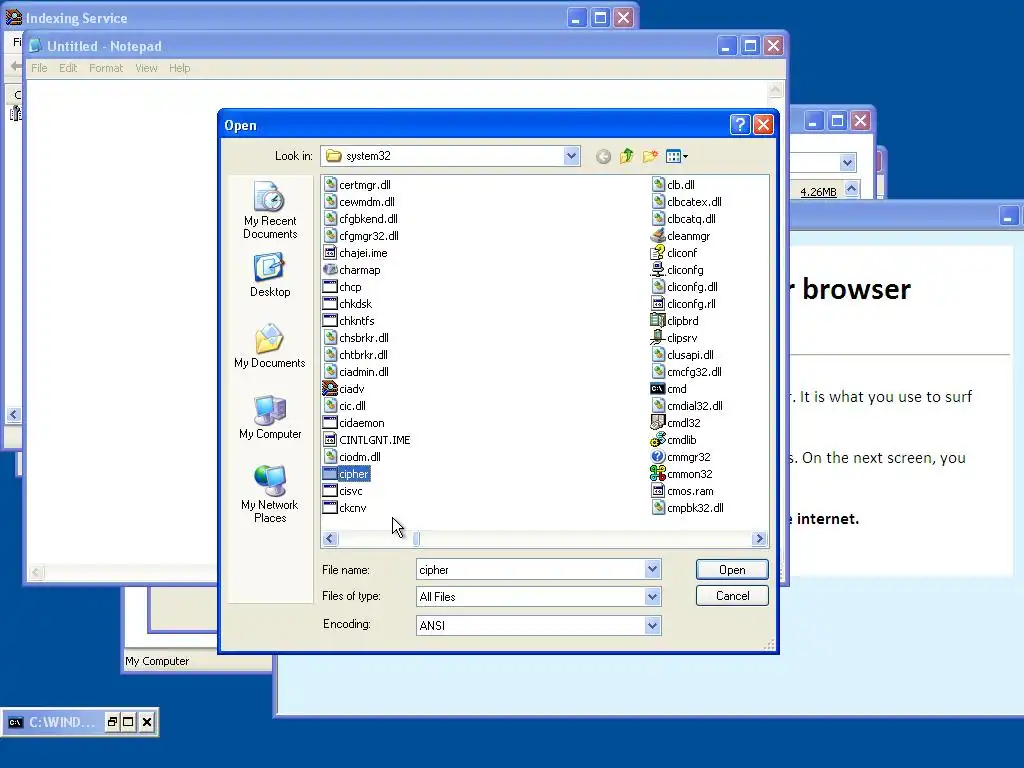Open Notepad View menu
Image resolution: width=1024 pixels, height=768 pixels.
[x=146, y=68]
